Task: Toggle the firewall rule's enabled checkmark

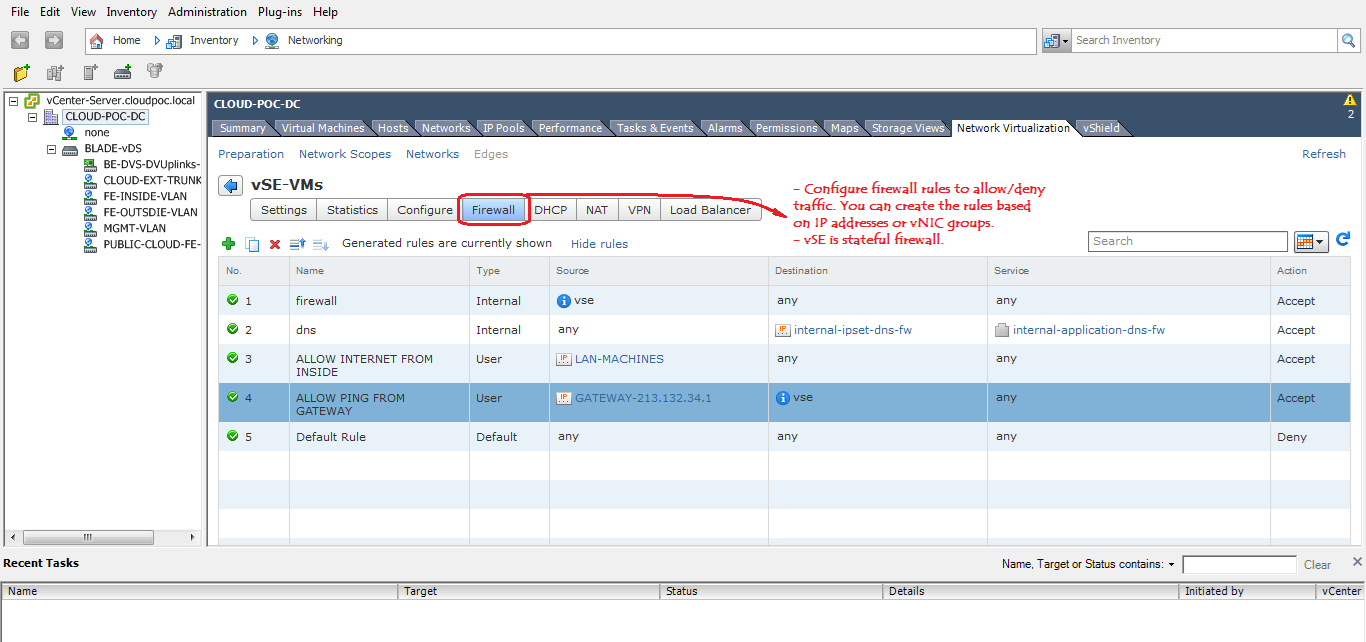Action: pos(231,300)
